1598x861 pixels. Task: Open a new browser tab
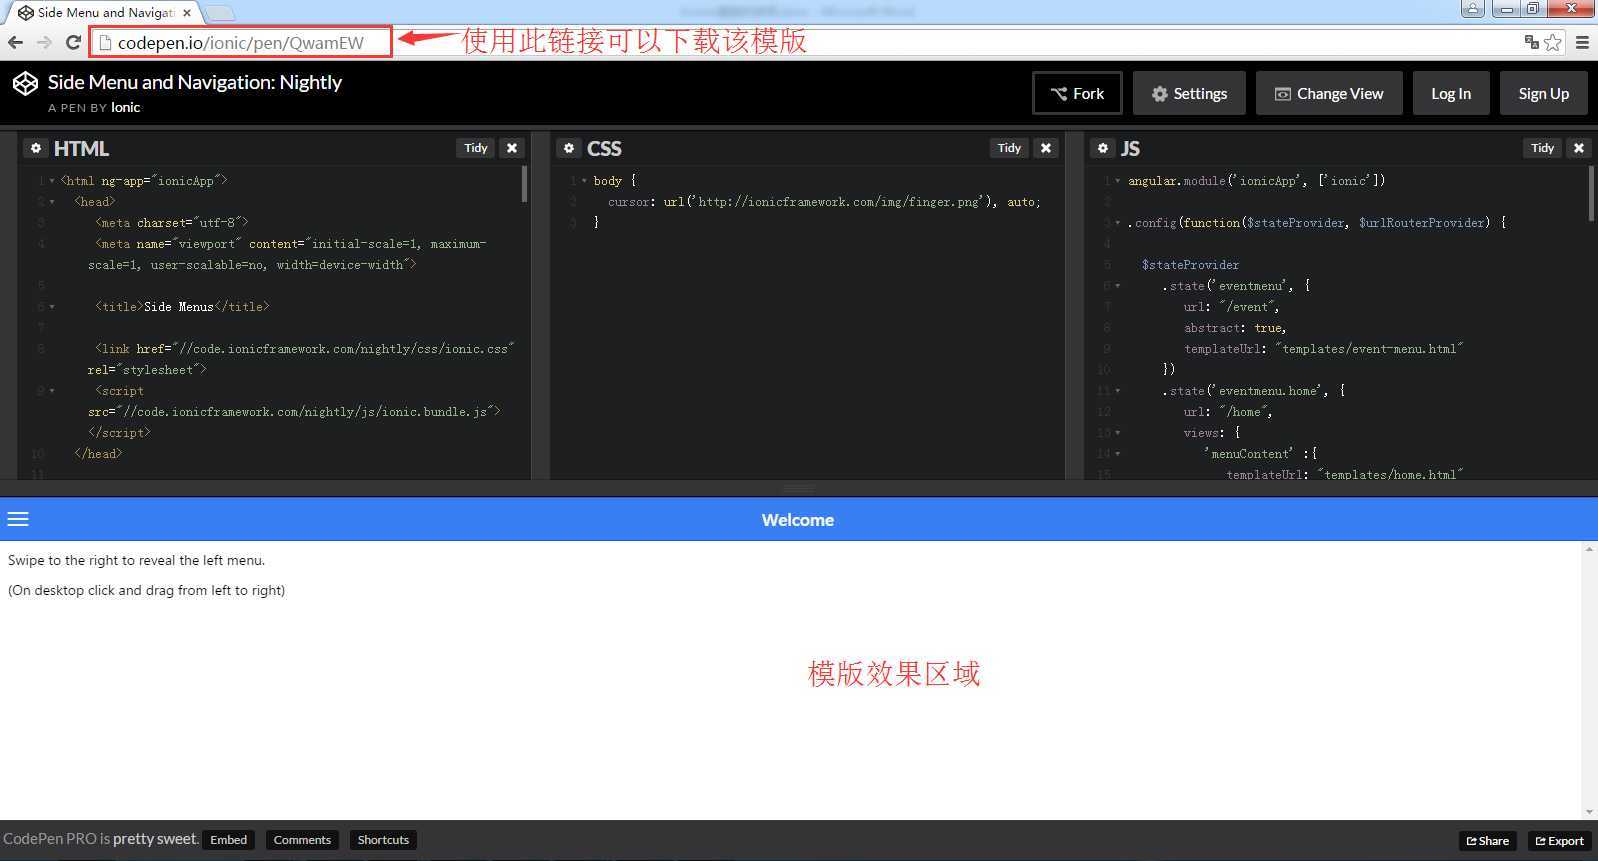(x=219, y=13)
